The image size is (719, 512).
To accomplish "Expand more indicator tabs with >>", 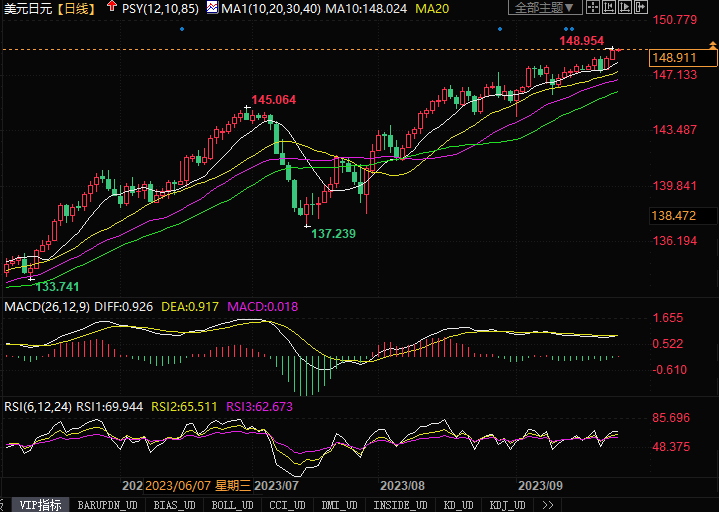I will point(548,505).
